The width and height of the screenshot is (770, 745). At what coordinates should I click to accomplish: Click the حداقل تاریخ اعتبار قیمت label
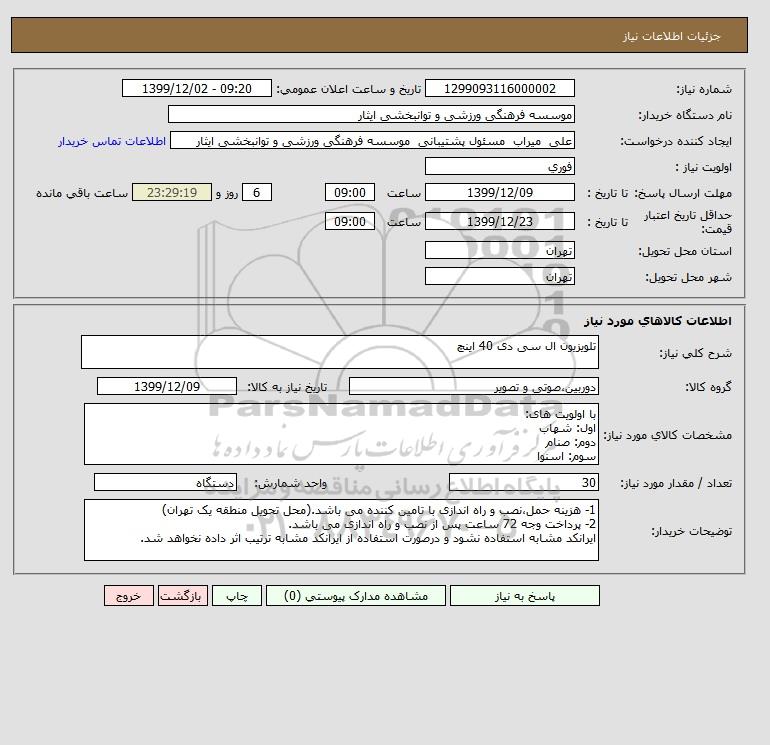tap(688, 221)
